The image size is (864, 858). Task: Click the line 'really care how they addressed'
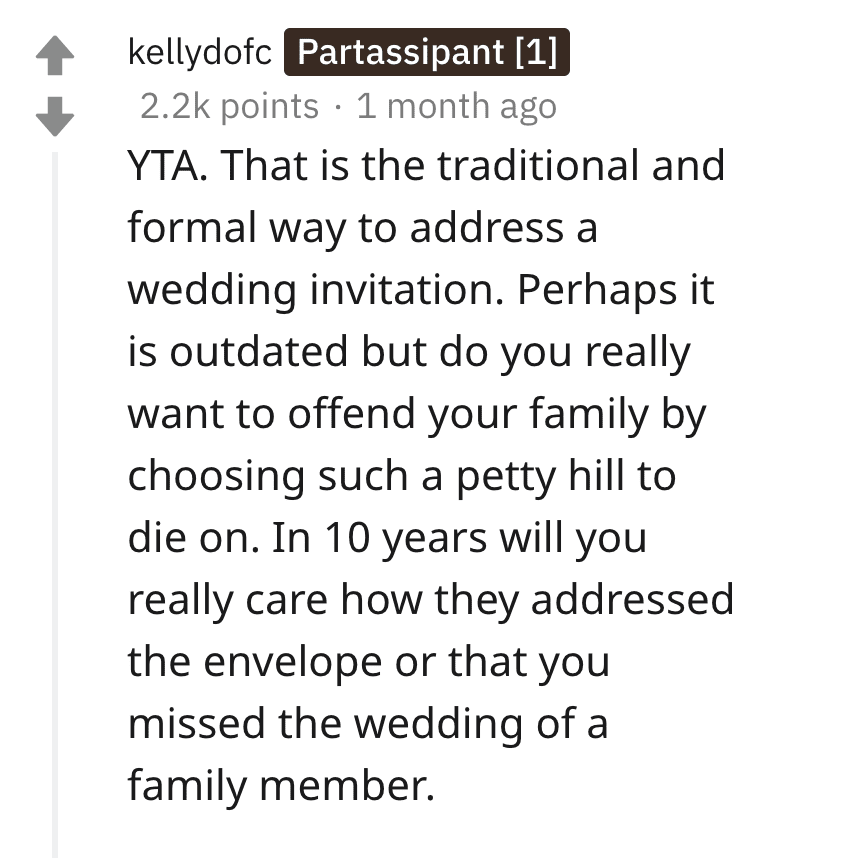tap(431, 600)
